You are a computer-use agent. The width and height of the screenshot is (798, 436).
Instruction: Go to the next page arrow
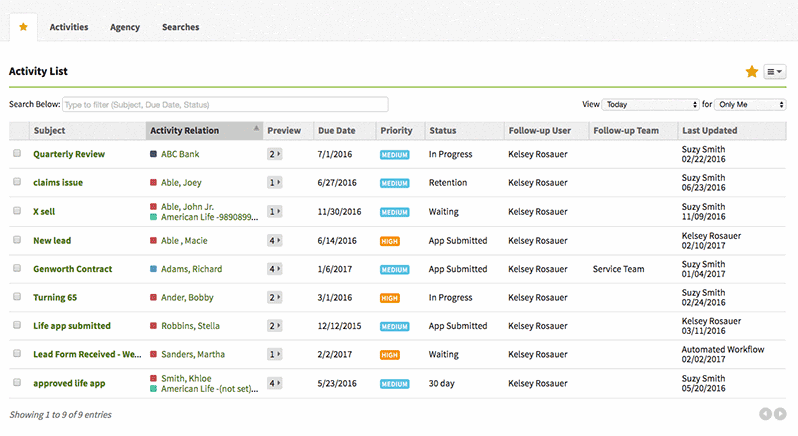pyautogui.click(x=780, y=414)
